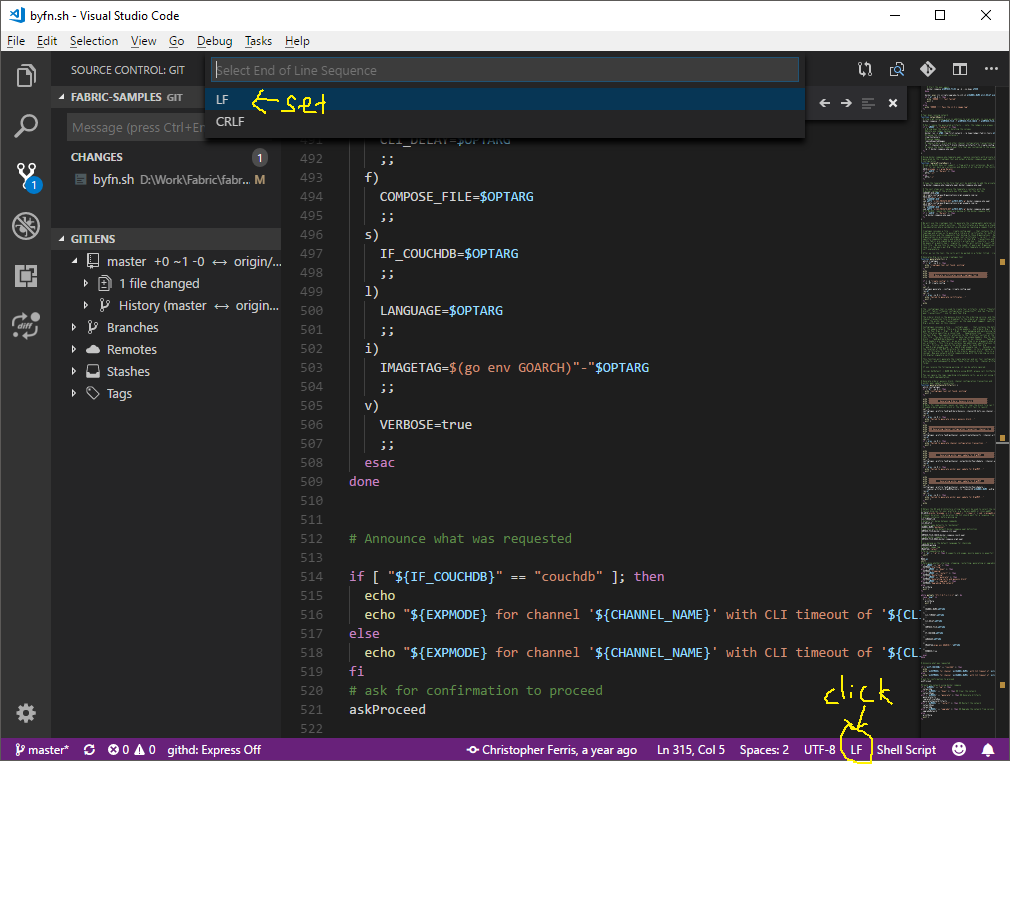Open the Selection menu
1010x902 pixels.
[94, 41]
